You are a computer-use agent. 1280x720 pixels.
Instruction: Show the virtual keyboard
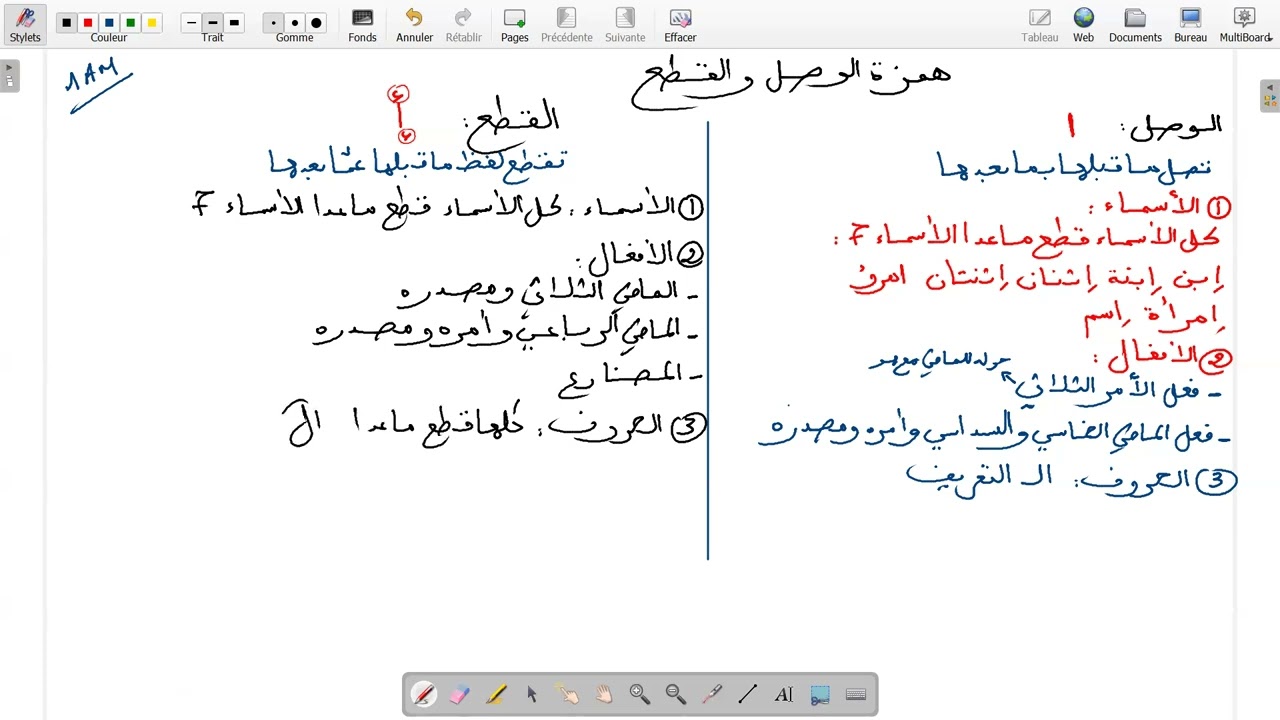click(x=856, y=694)
